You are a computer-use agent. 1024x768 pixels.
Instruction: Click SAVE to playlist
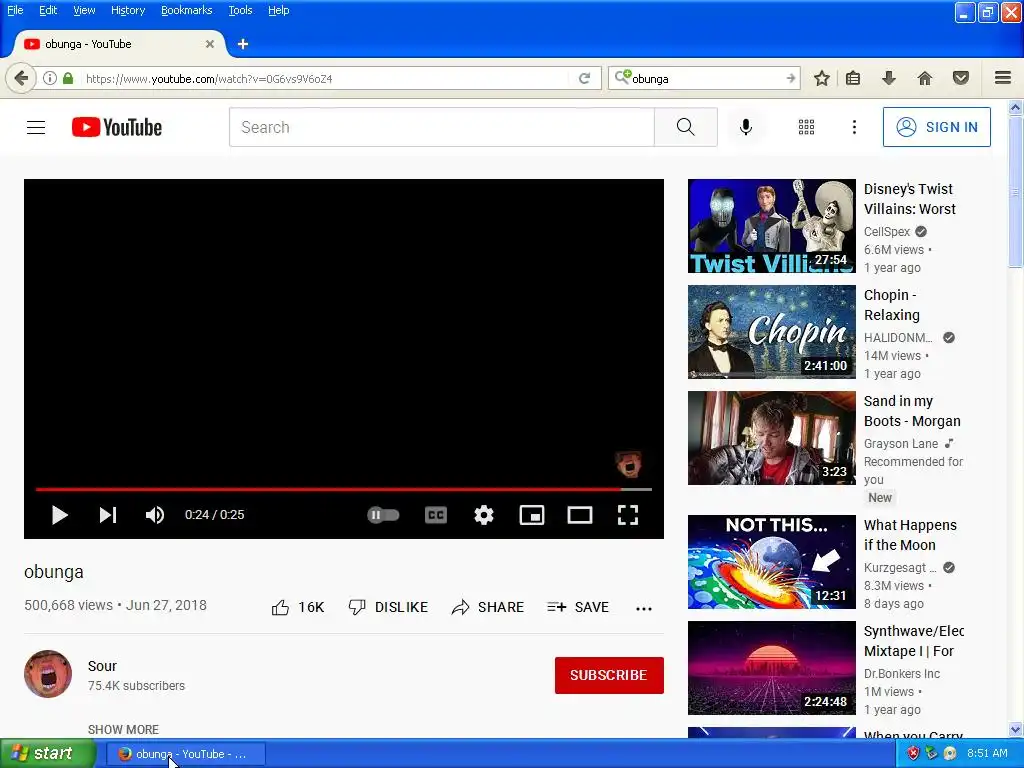[578, 607]
